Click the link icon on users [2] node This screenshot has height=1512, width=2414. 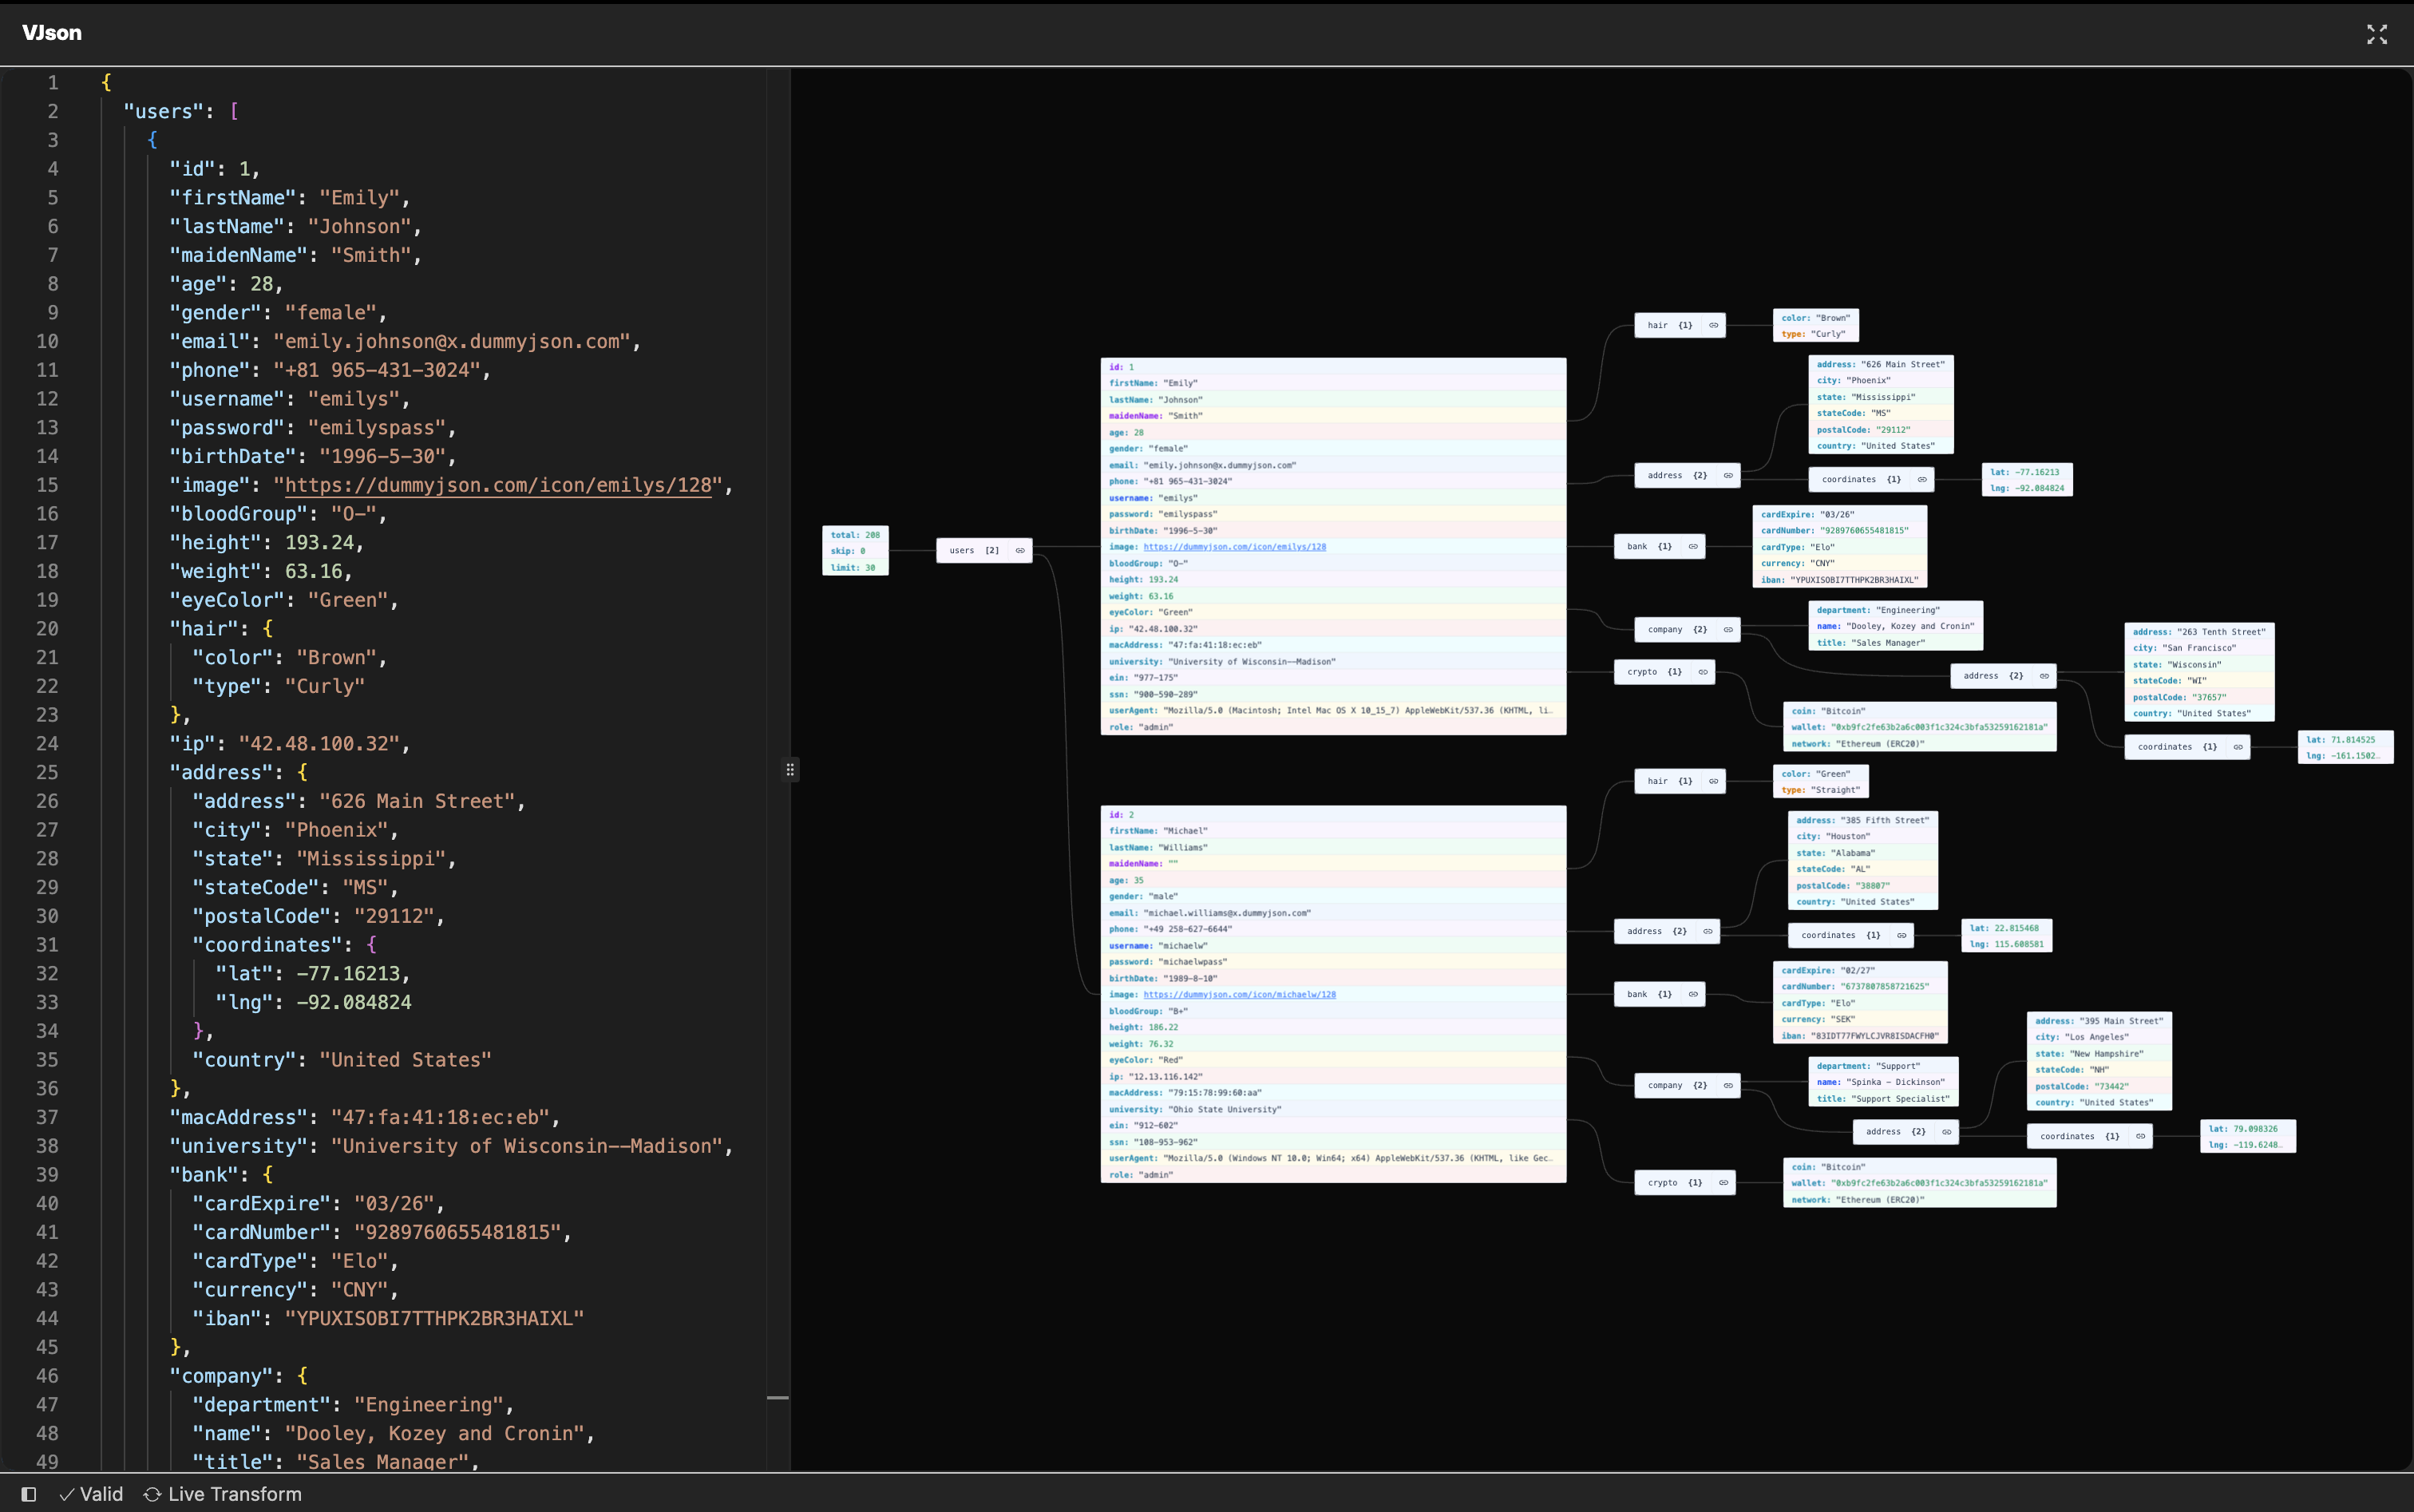coord(1020,551)
